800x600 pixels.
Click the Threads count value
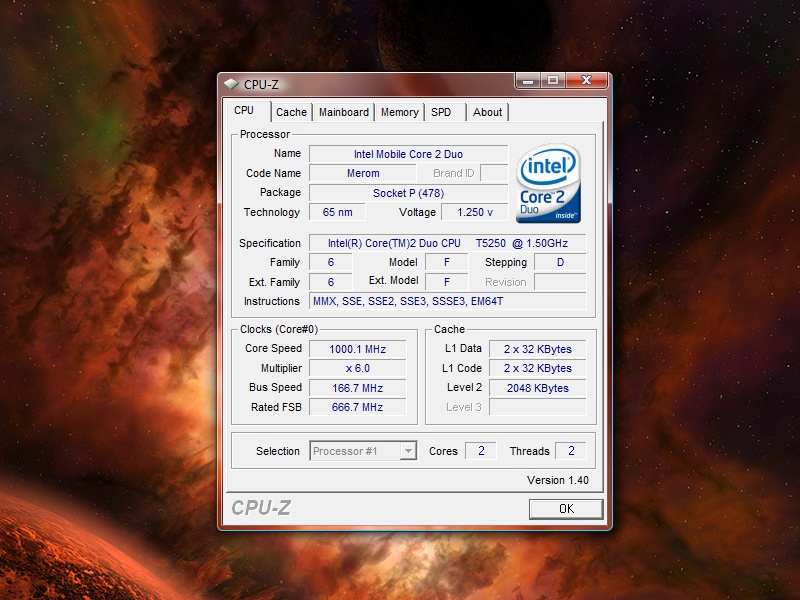tap(570, 451)
